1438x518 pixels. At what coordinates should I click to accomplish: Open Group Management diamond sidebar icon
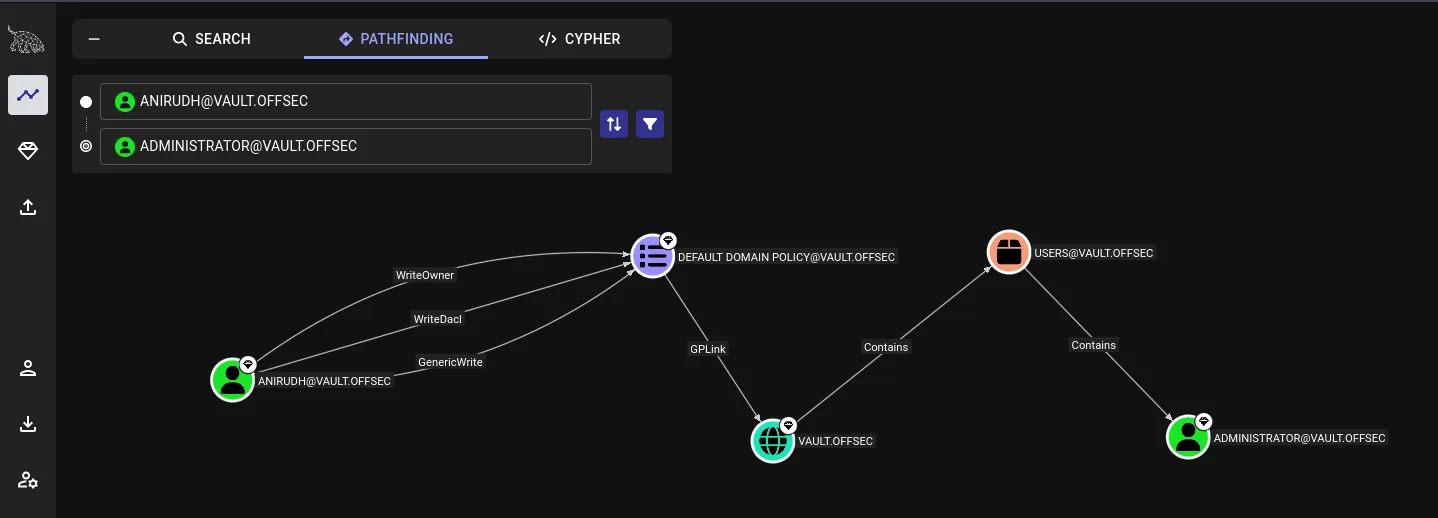28,151
